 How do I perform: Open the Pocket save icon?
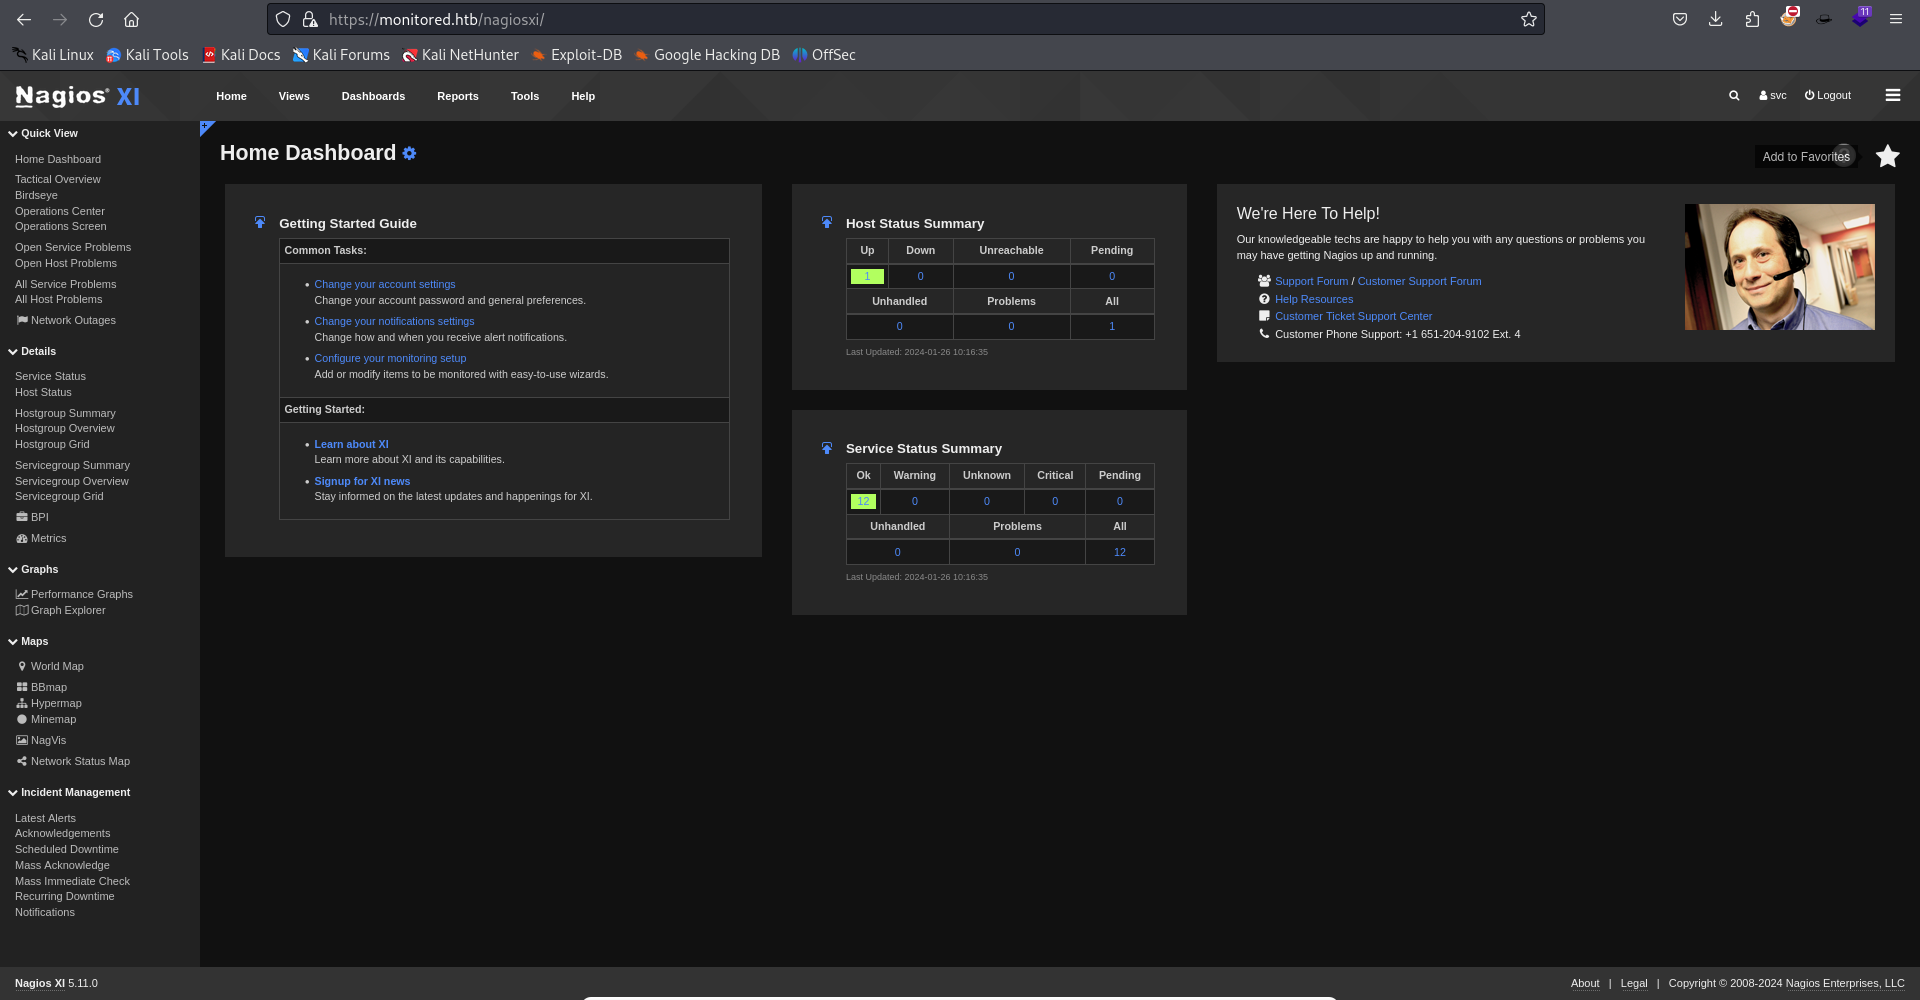pyautogui.click(x=1680, y=19)
